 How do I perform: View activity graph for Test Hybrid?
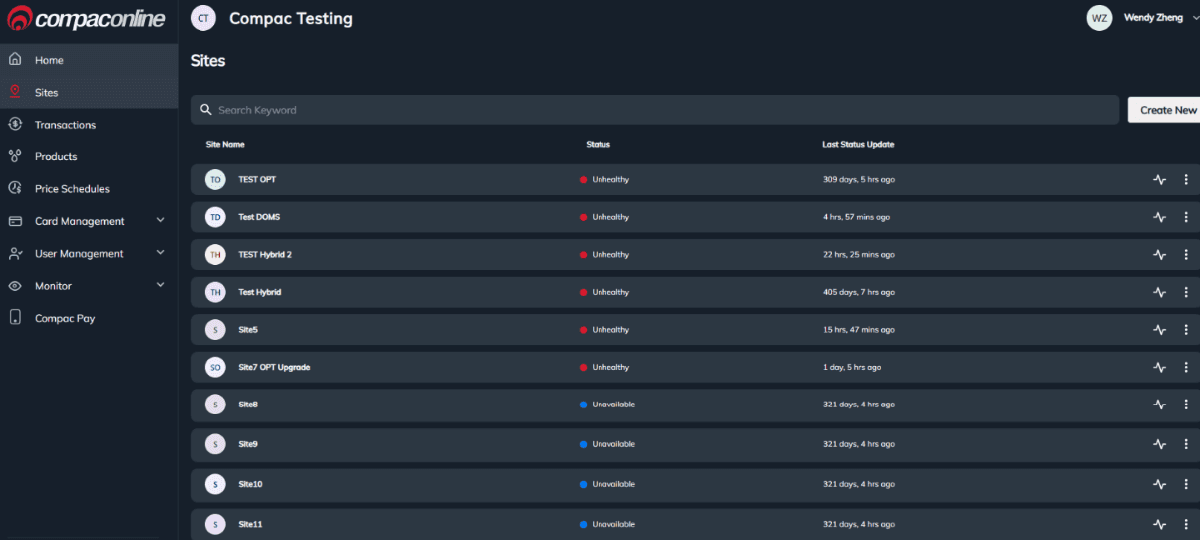pos(1159,292)
